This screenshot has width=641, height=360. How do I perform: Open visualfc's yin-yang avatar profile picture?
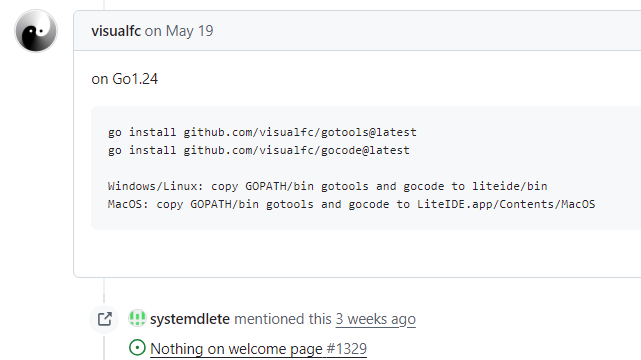36,31
